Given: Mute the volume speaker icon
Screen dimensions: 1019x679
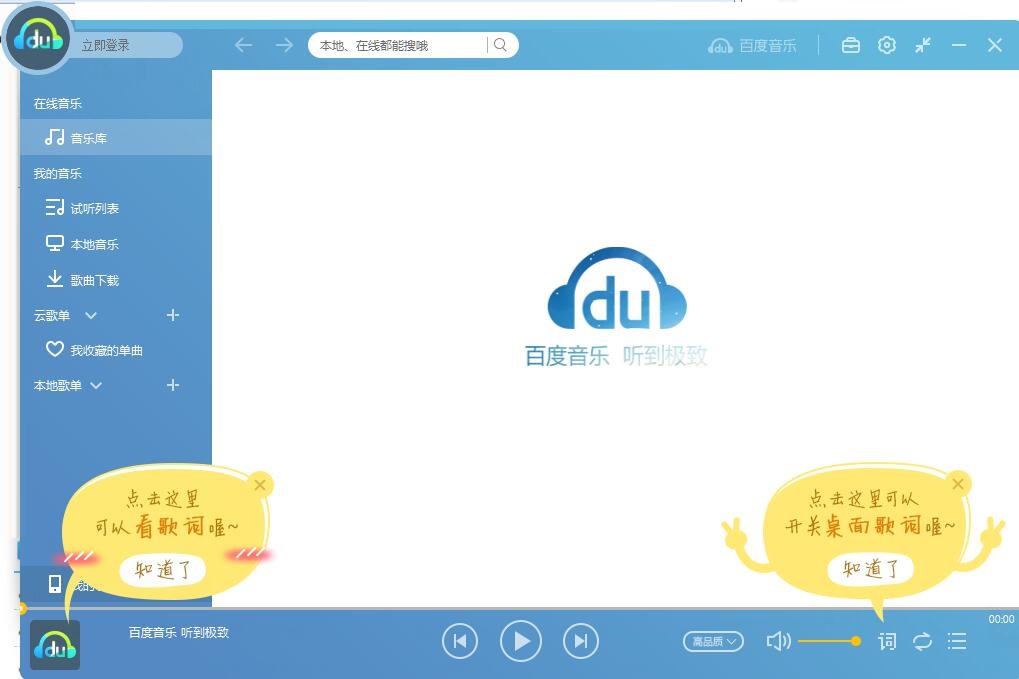Looking at the screenshot, I should coord(778,641).
